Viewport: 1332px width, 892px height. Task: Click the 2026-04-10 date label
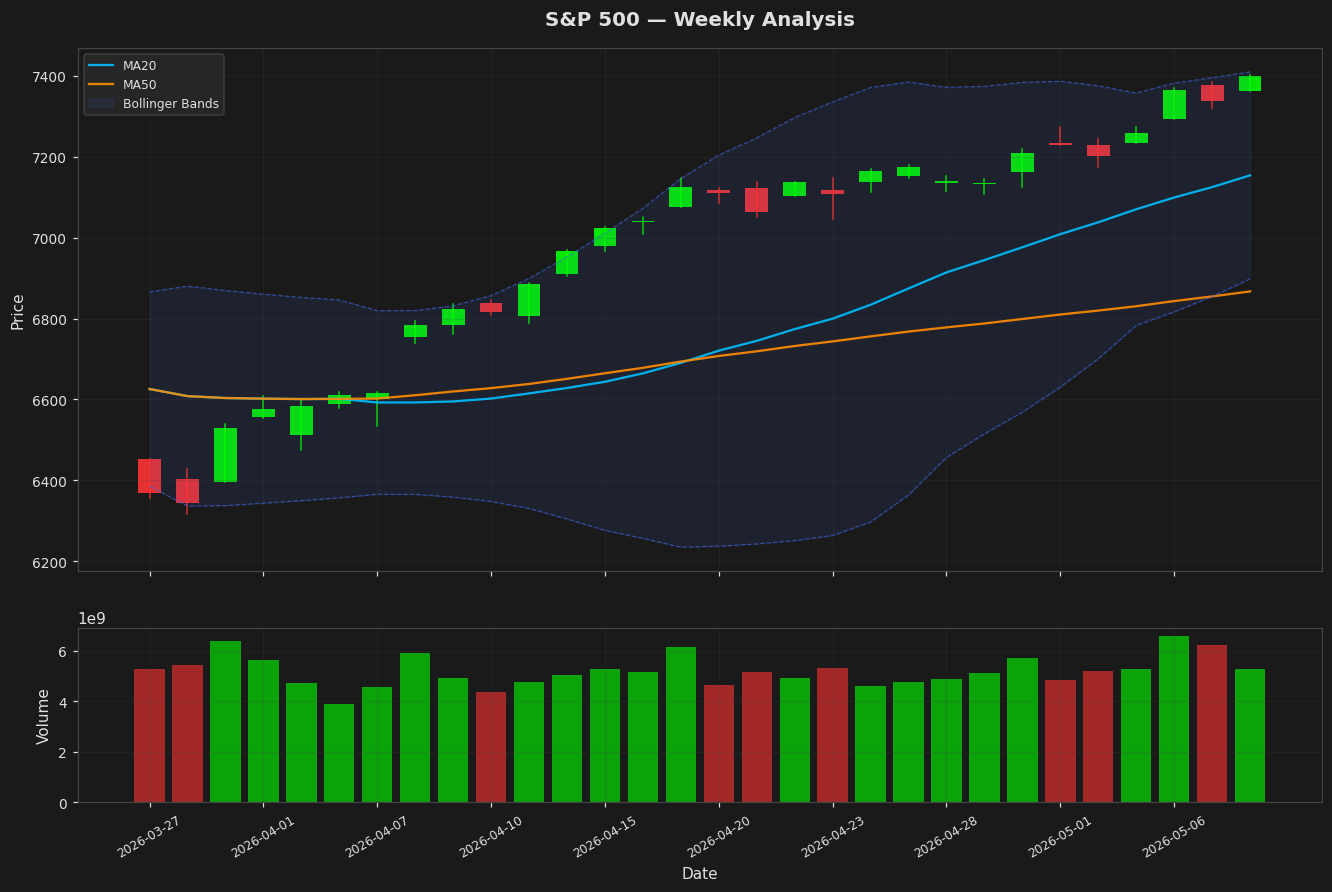491,837
